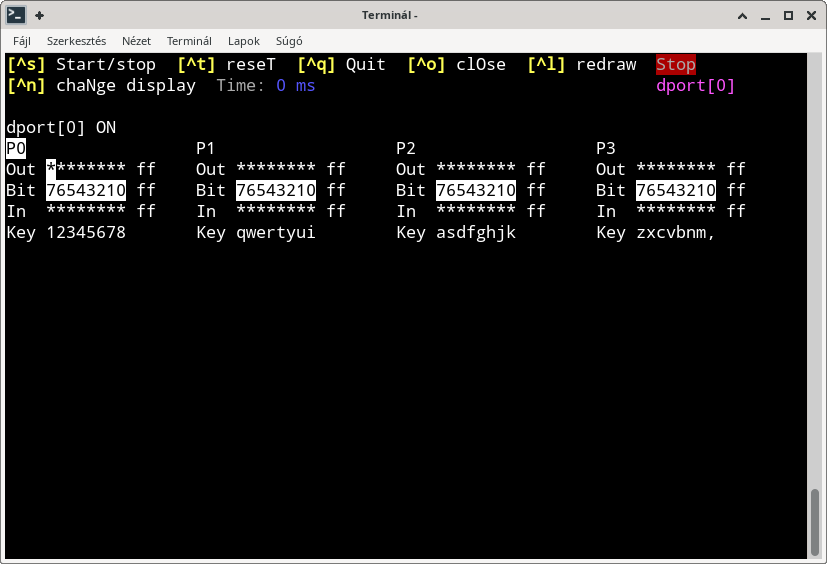The height and width of the screenshot is (564, 827).
Task: Select the P3 port header
Action: 605,148
